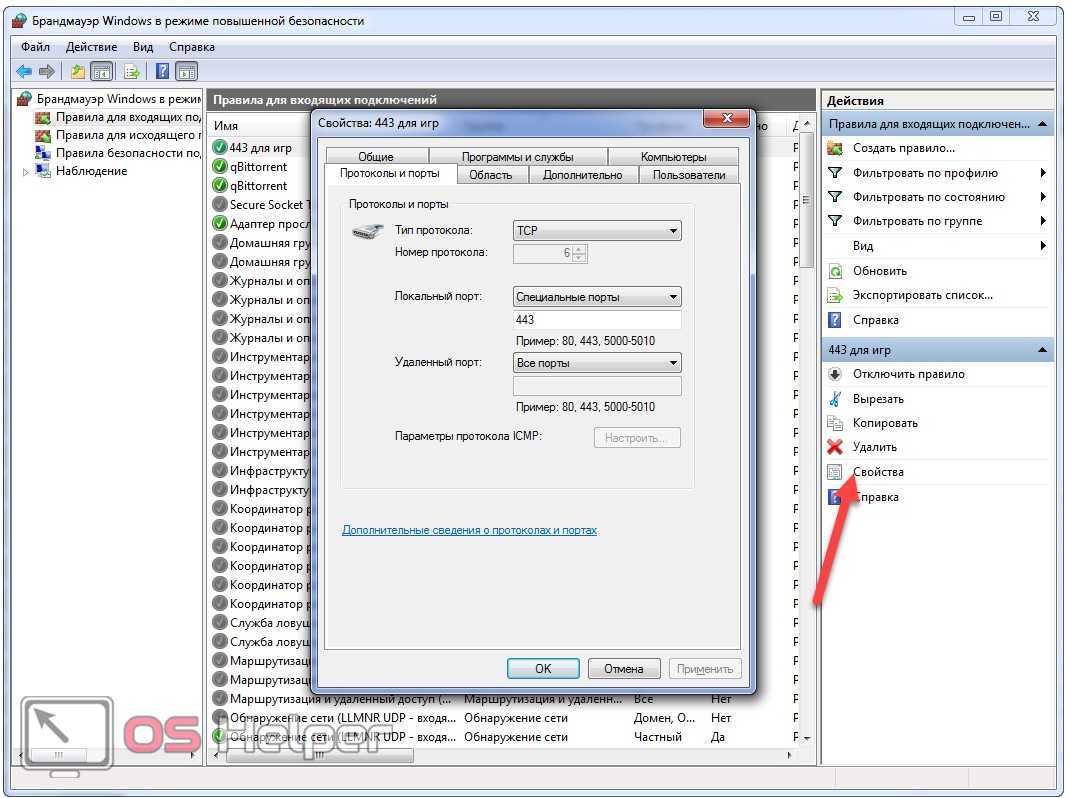Select Правила безопасности подключения tree node

[x=127, y=153]
